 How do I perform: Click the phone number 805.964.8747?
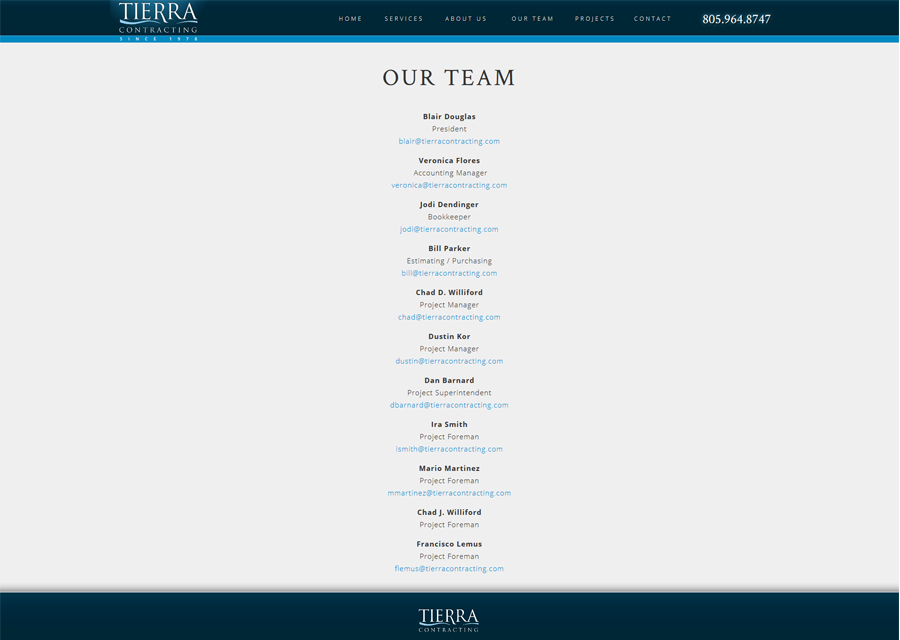click(735, 18)
